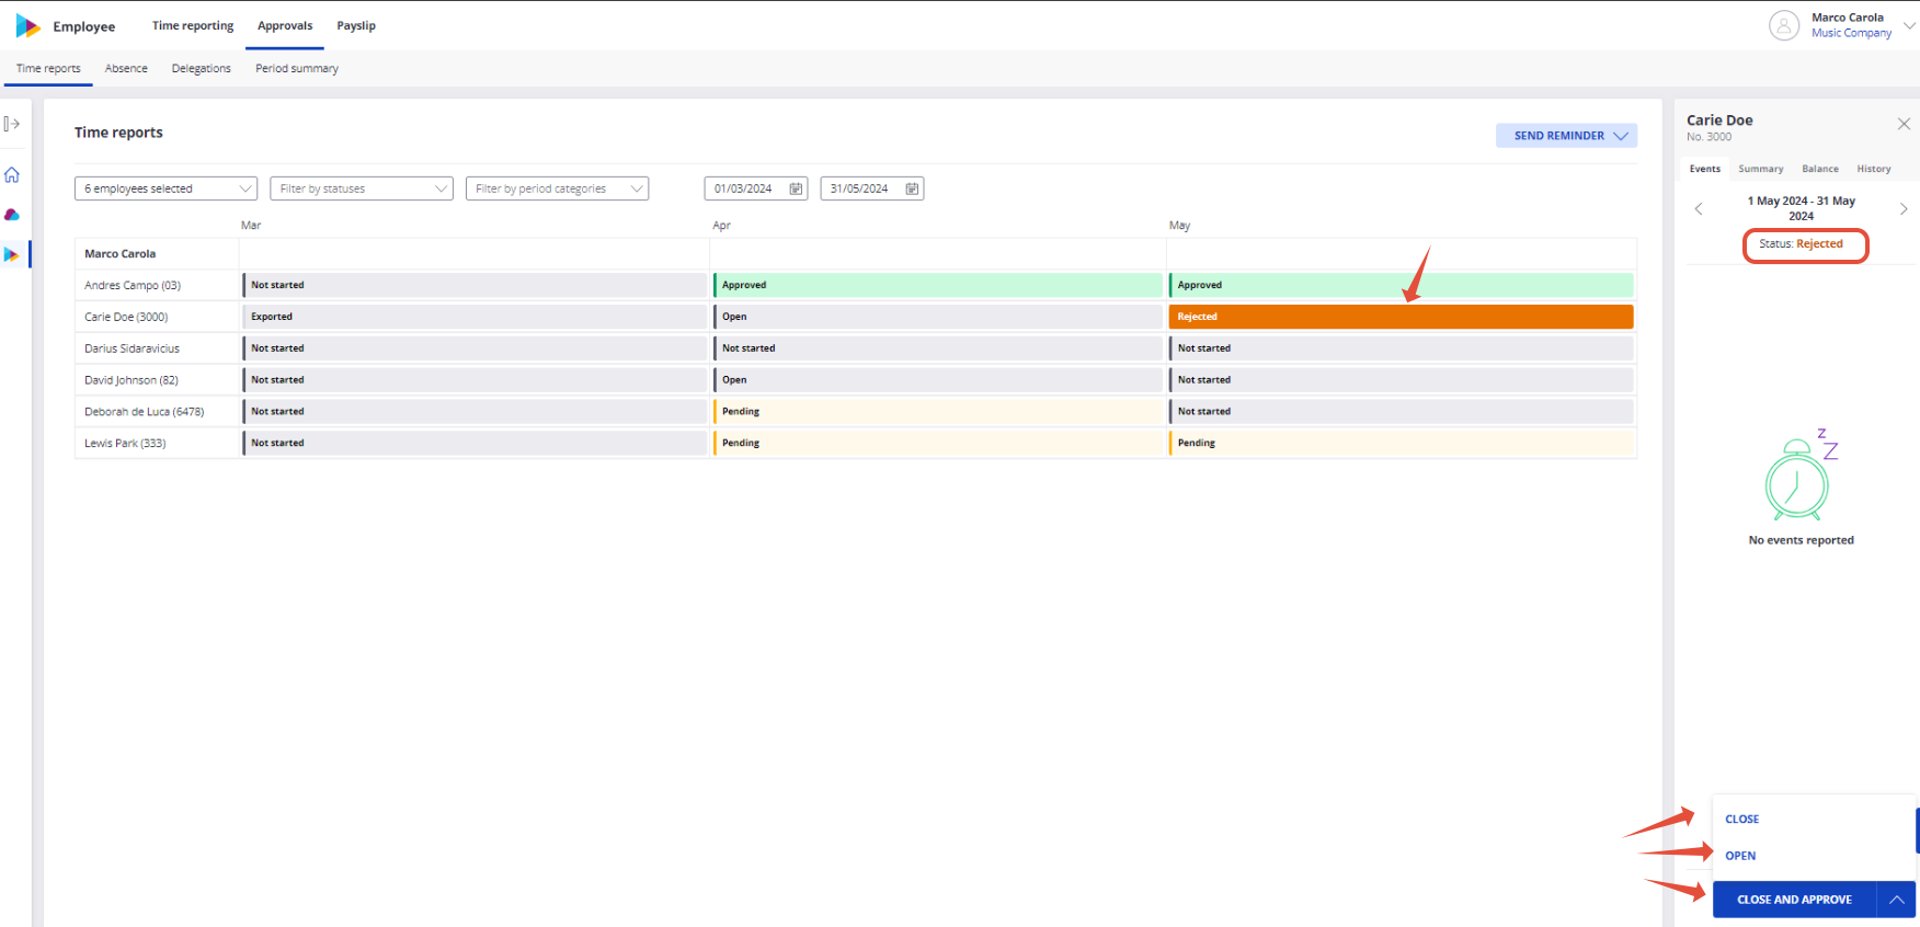Screen dimensions: 1920x927
Task: Switch to the Balance tab
Action: [1820, 169]
